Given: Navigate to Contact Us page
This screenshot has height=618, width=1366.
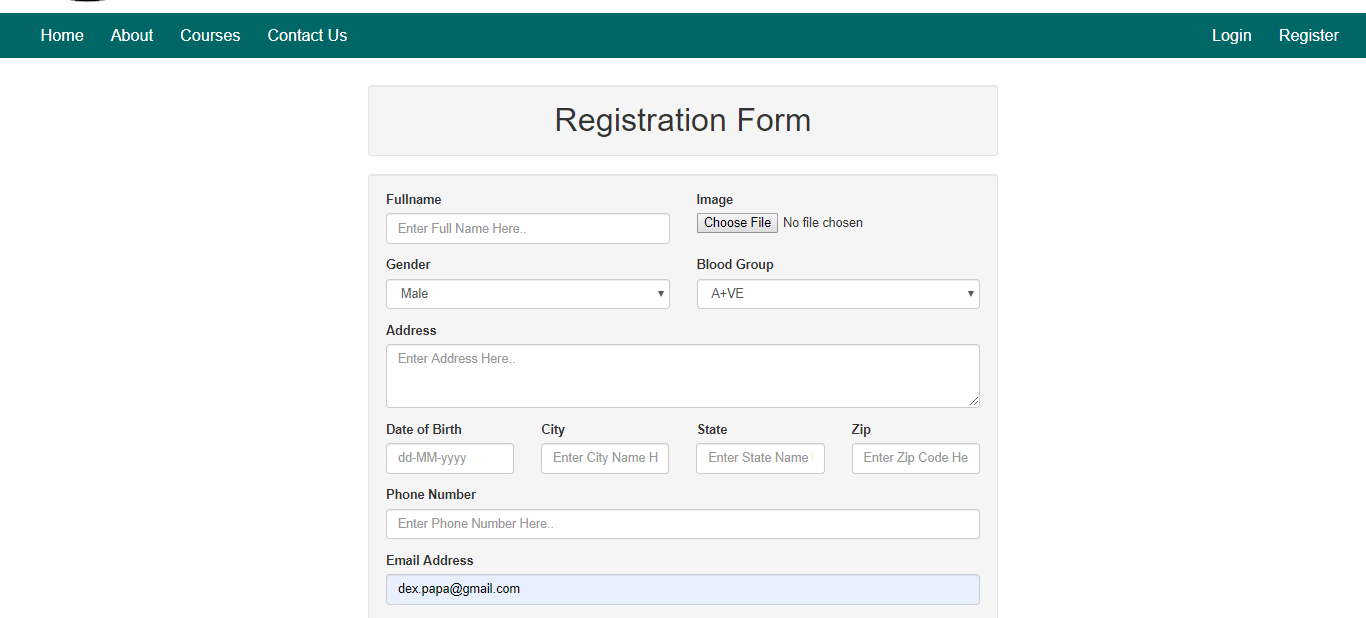Looking at the screenshot, I should click(307, 36).
